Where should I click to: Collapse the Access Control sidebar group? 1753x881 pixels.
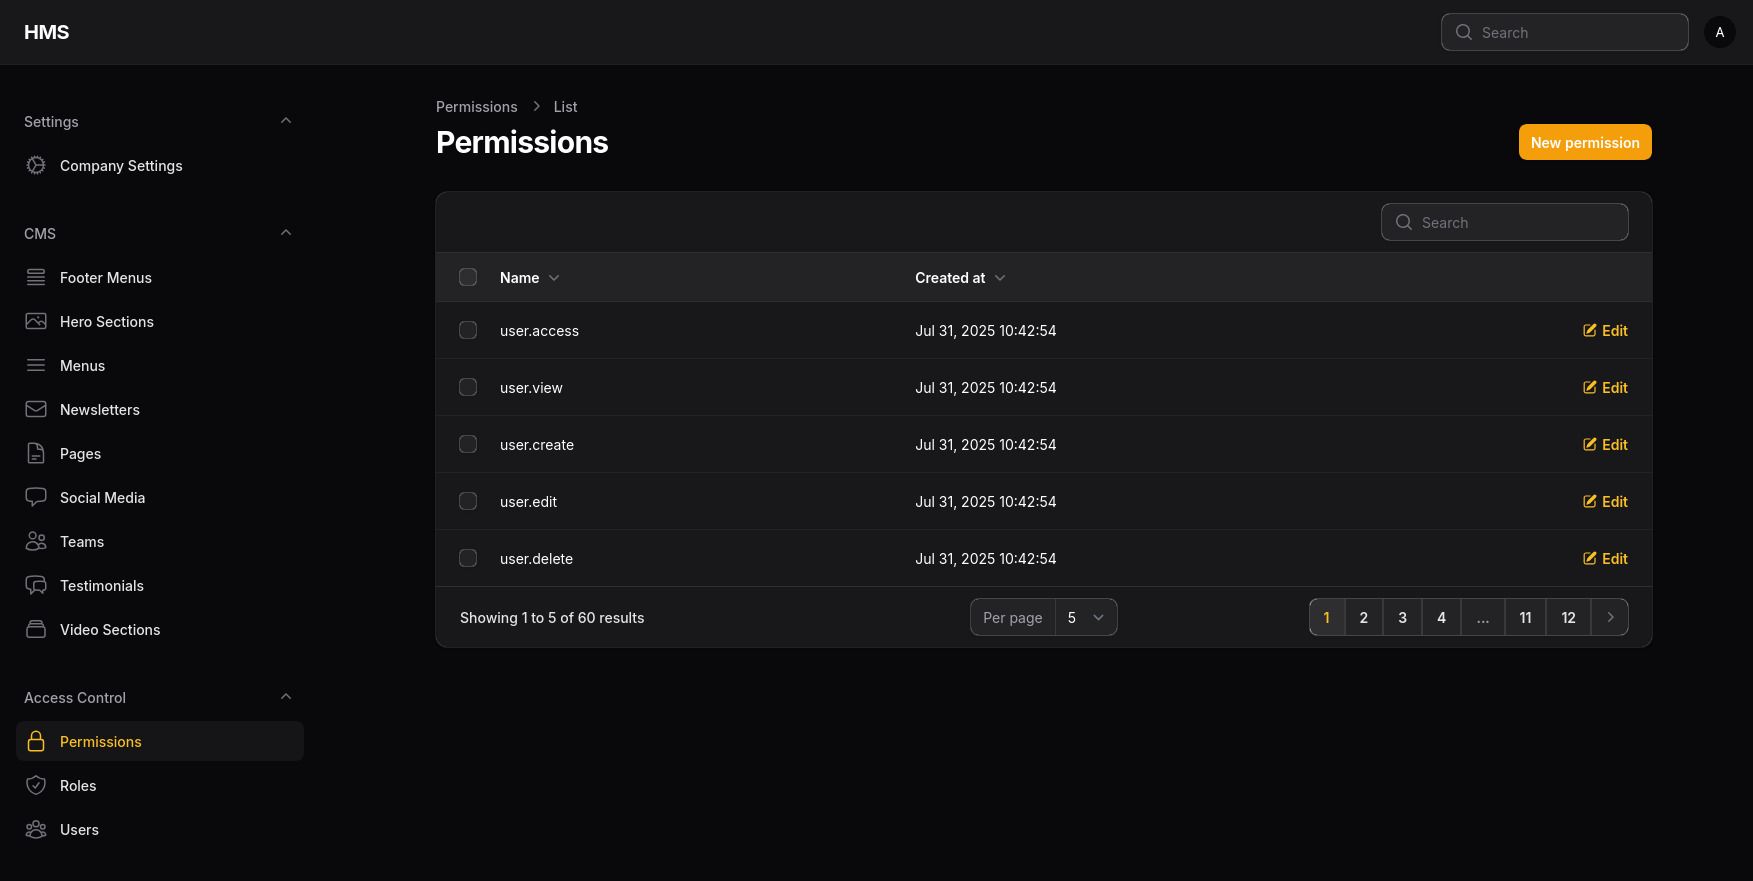click(x=286, y=697)
